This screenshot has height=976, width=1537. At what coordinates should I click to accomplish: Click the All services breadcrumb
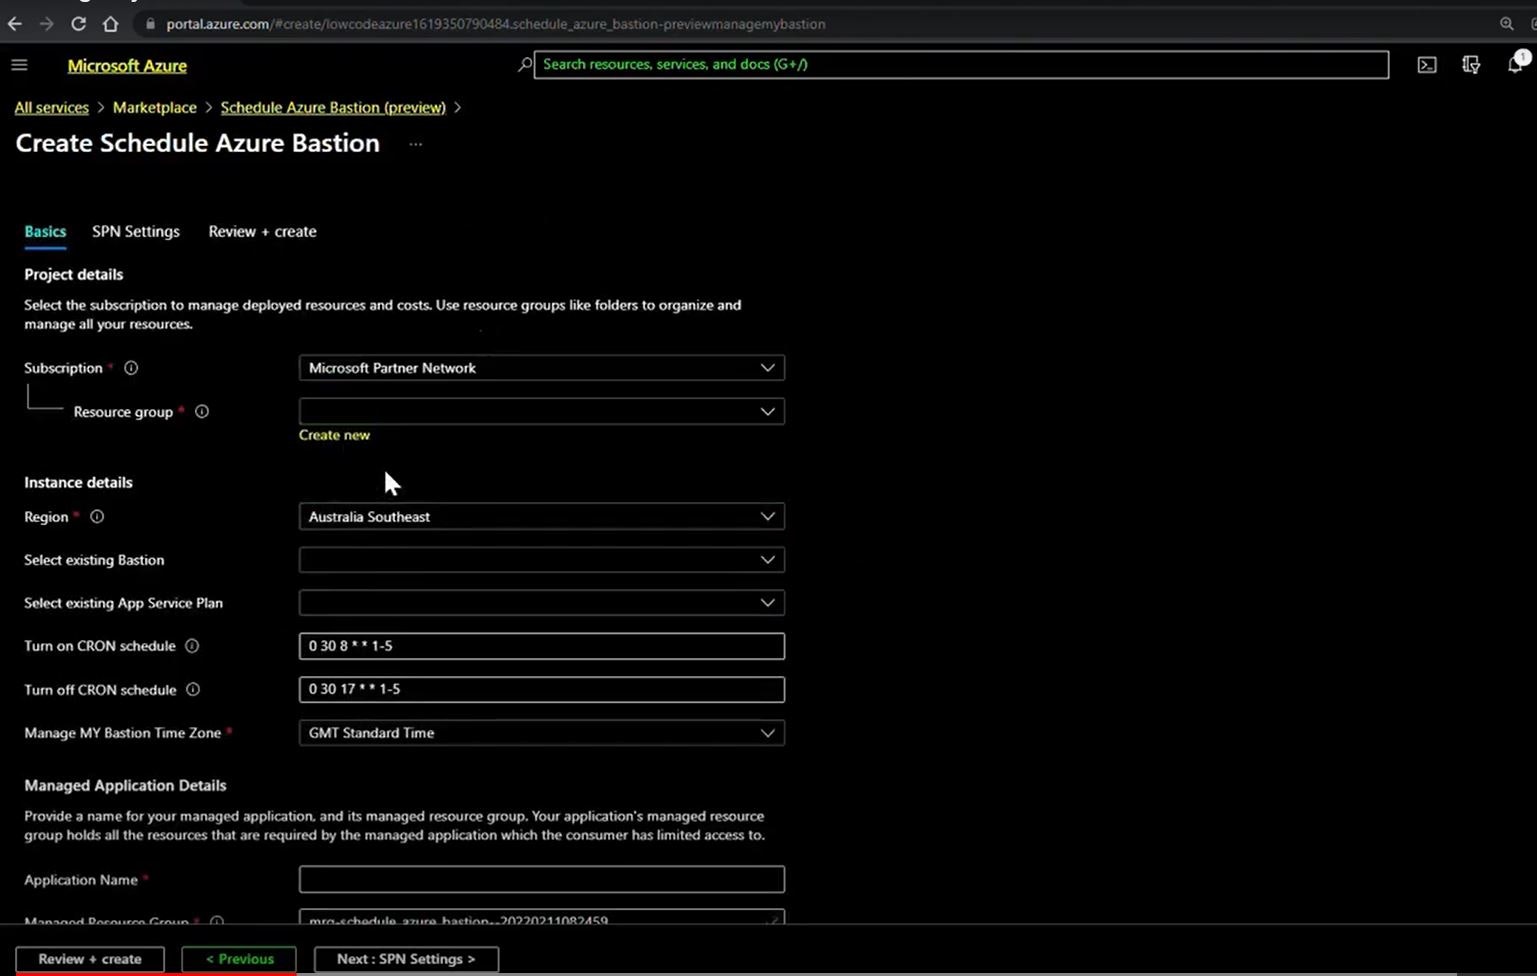(51, 107)
